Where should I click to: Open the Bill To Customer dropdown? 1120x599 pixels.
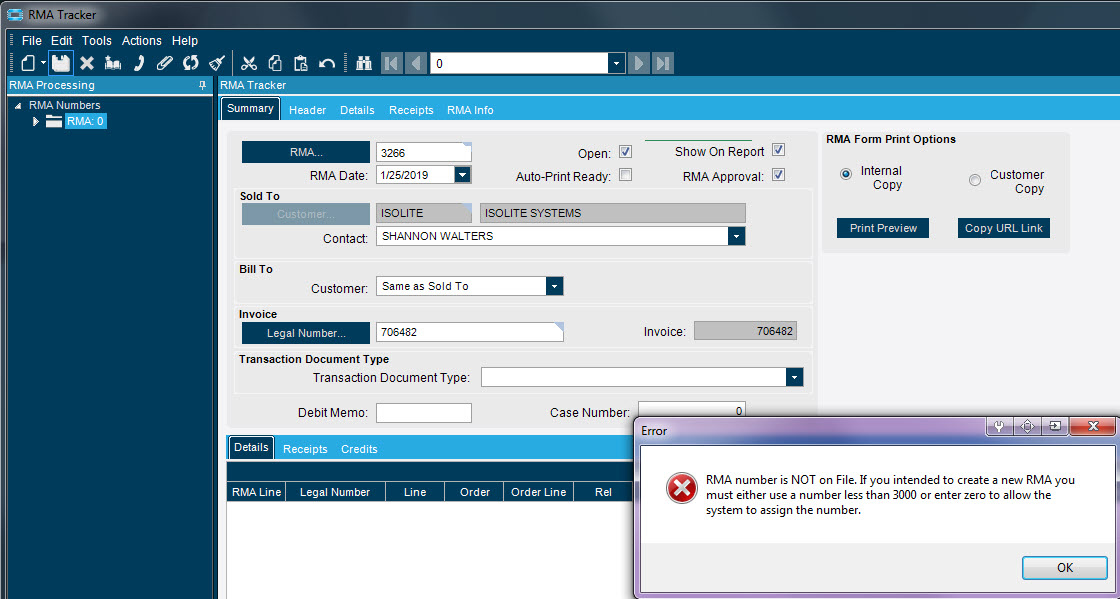(x=554, y=286)
